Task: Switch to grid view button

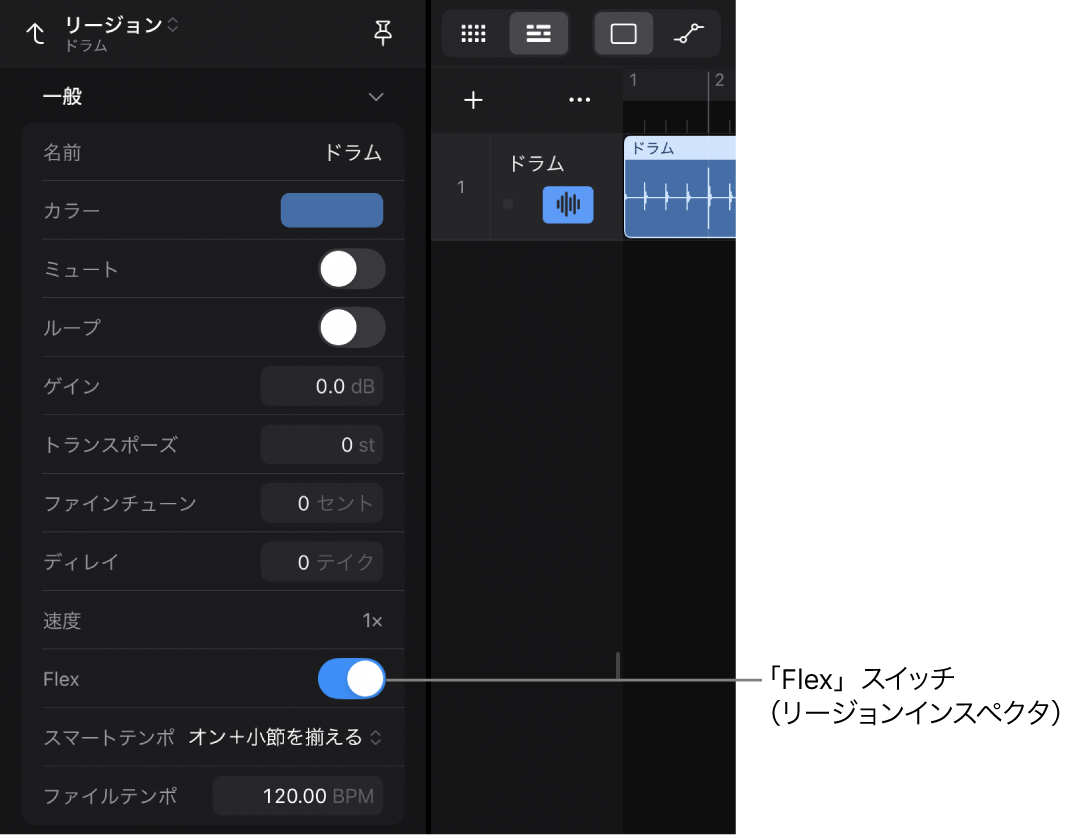Action: [473, 33]
